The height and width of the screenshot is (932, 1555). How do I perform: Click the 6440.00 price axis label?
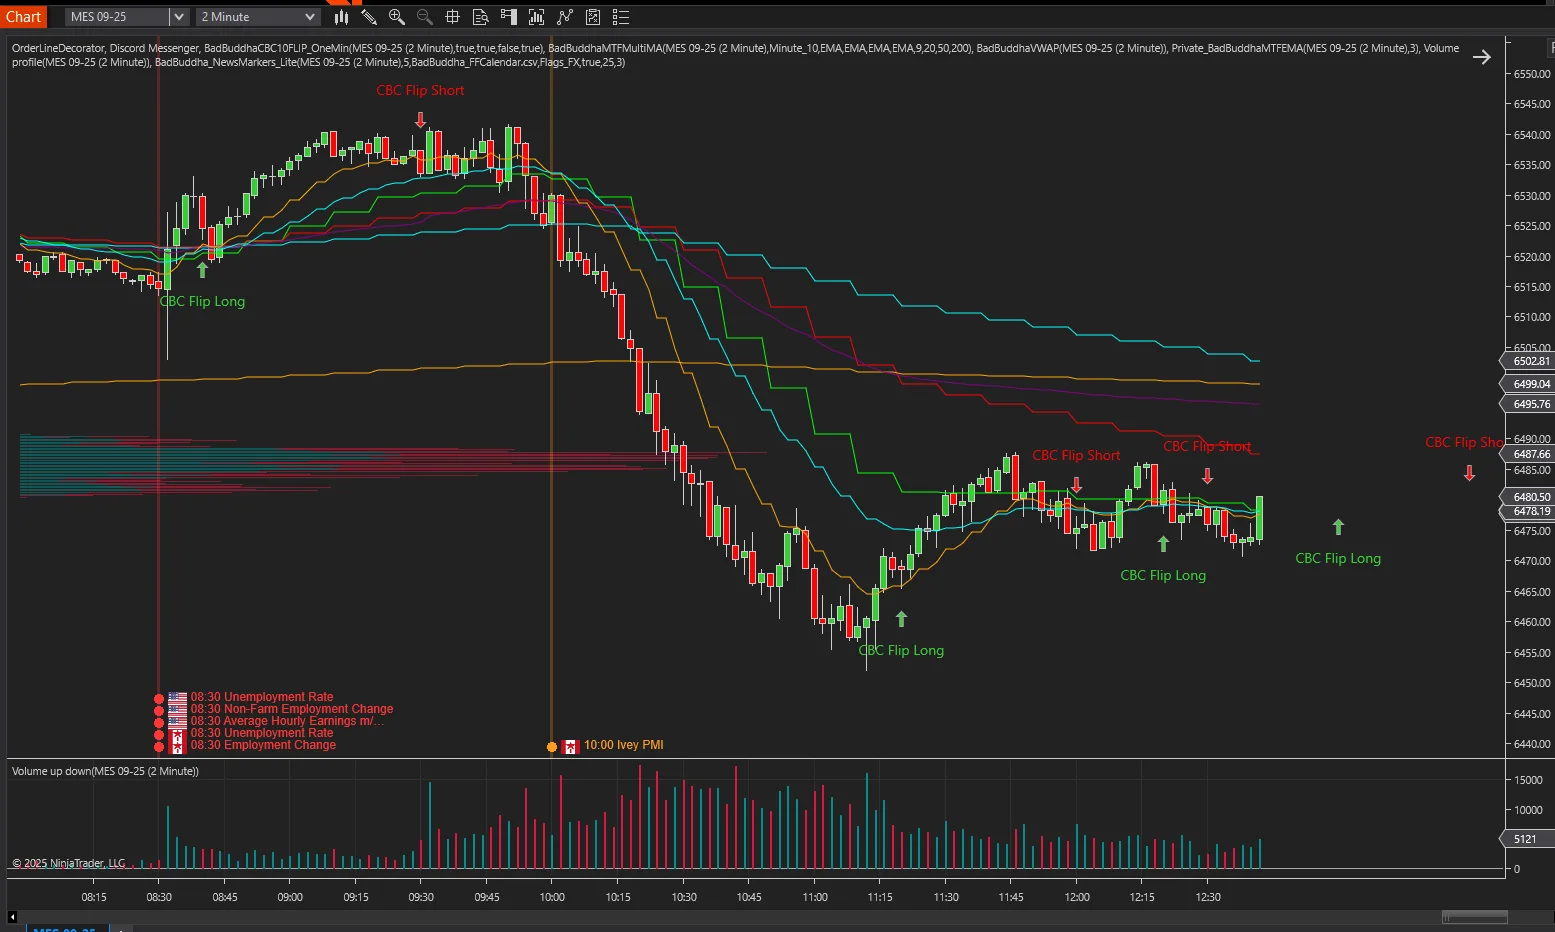(1532, 744)
